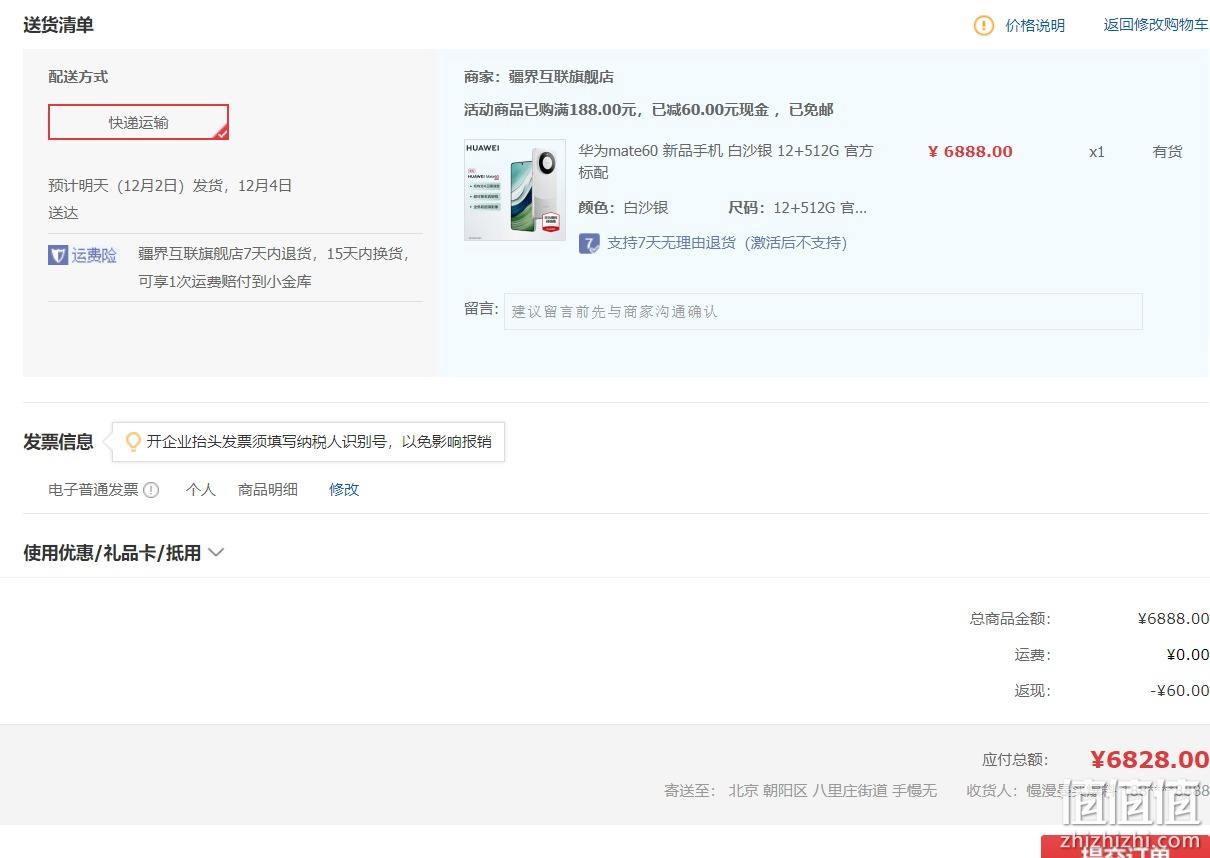Click the 送货清单 heading
Screen dimensions: 1210x858
click(x=58, y=25)
